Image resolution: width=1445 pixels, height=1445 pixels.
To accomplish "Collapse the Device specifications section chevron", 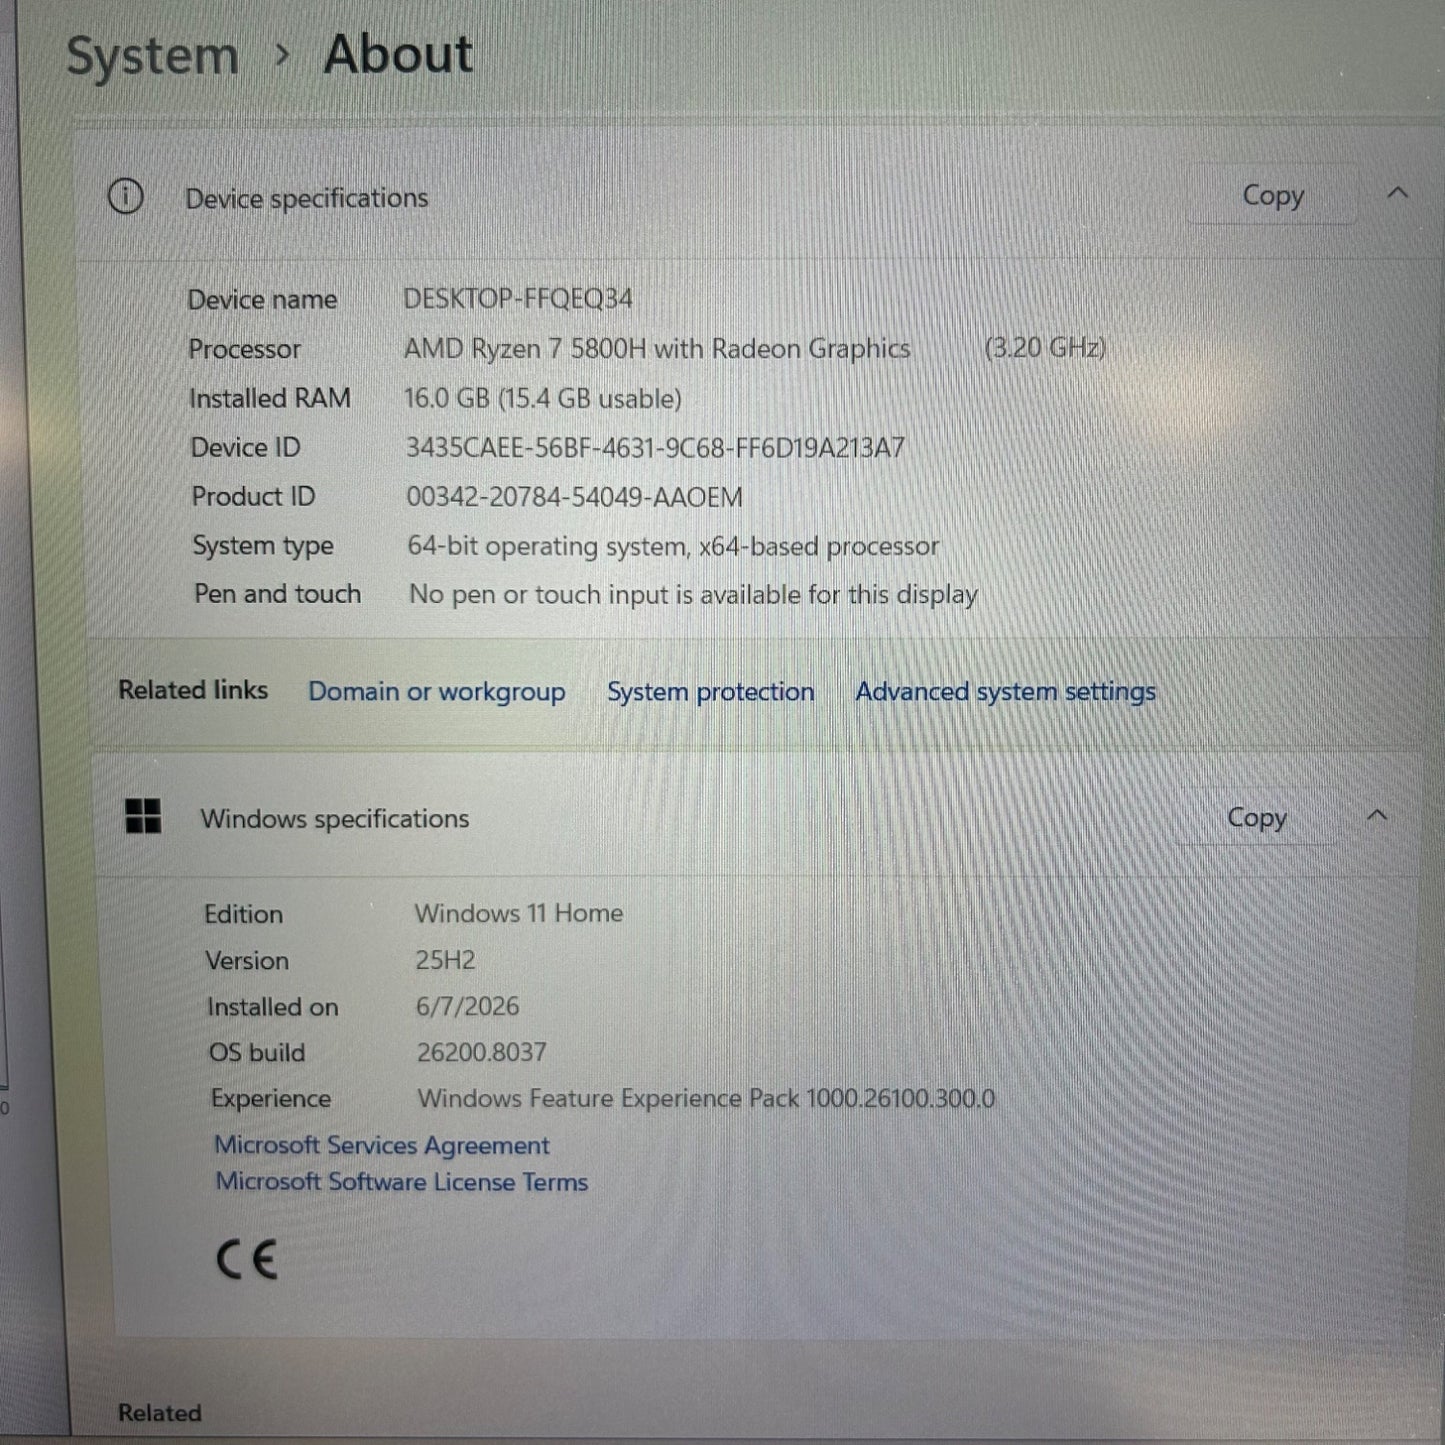I will coord(1397,193).
